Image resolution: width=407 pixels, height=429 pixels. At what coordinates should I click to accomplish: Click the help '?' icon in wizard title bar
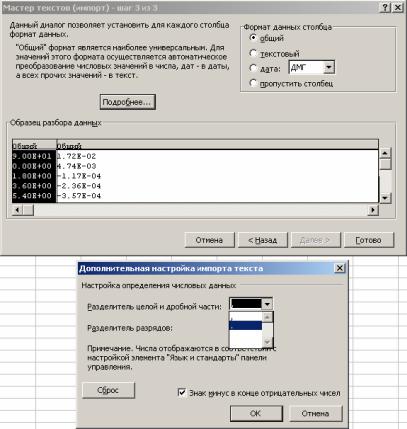pos(385,8)
